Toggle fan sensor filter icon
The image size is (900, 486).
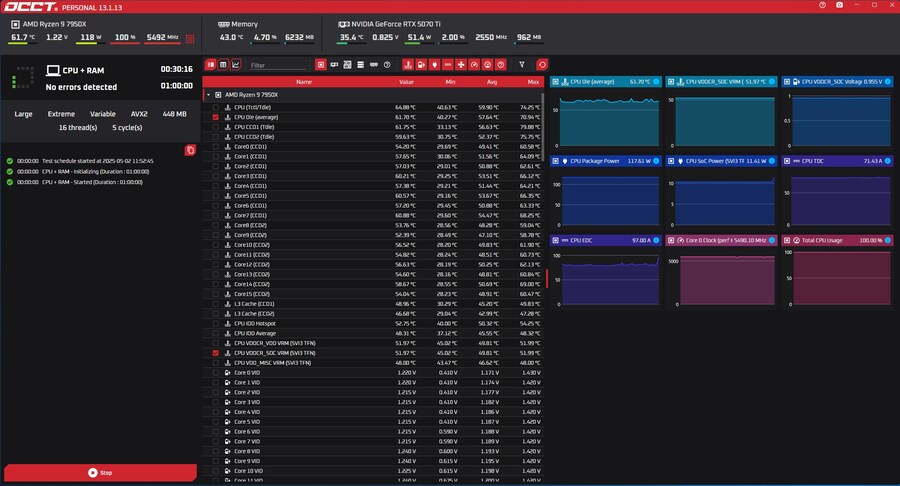coord(461,64)
